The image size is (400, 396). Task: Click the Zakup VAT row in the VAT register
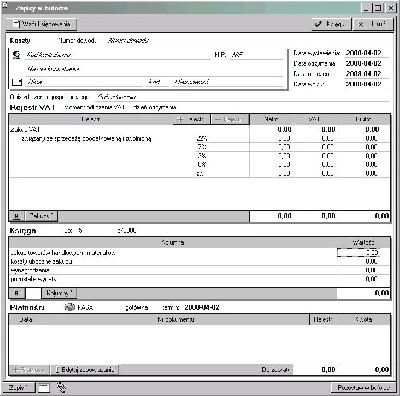coord(199,129)
